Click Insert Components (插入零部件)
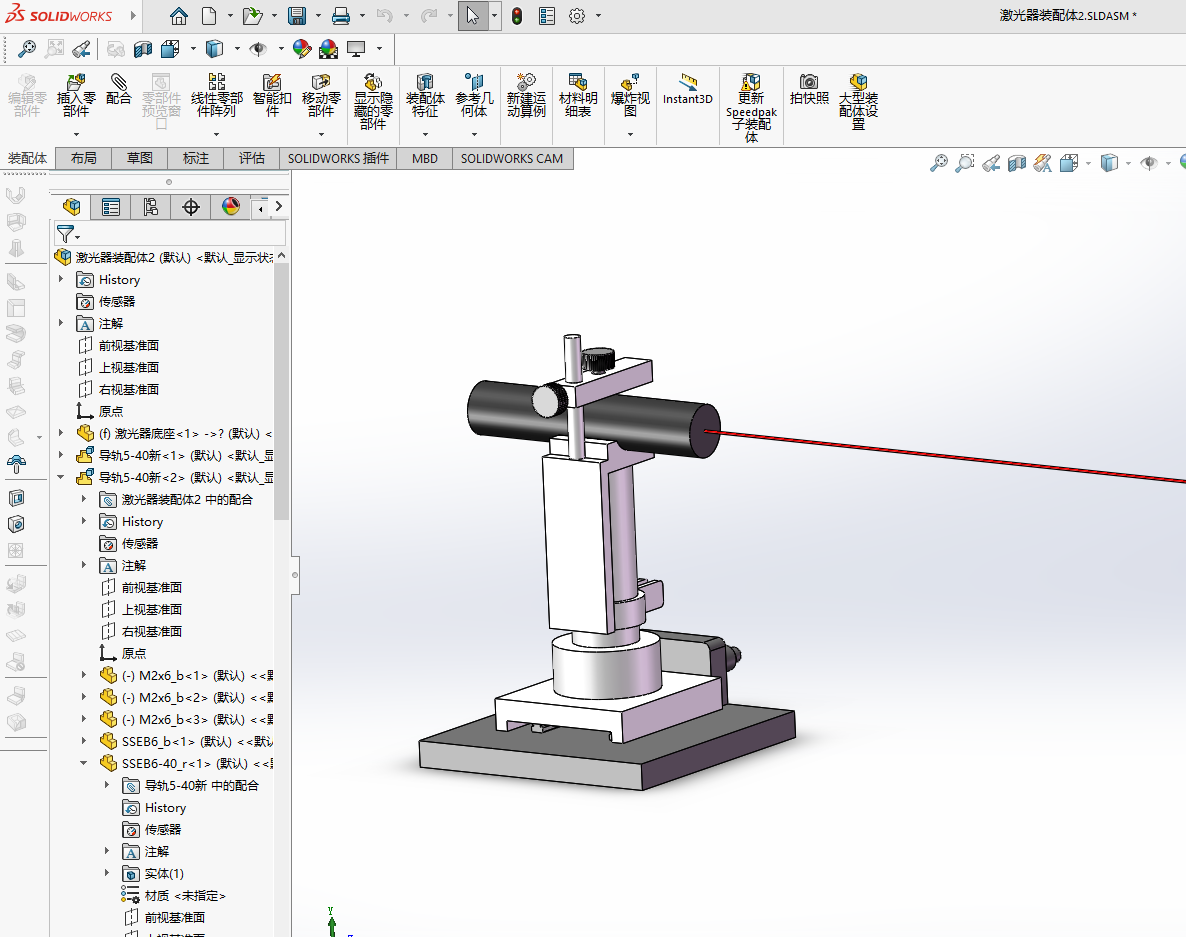The height and width of the screenshot is (937, 1186). pos(76,95)
